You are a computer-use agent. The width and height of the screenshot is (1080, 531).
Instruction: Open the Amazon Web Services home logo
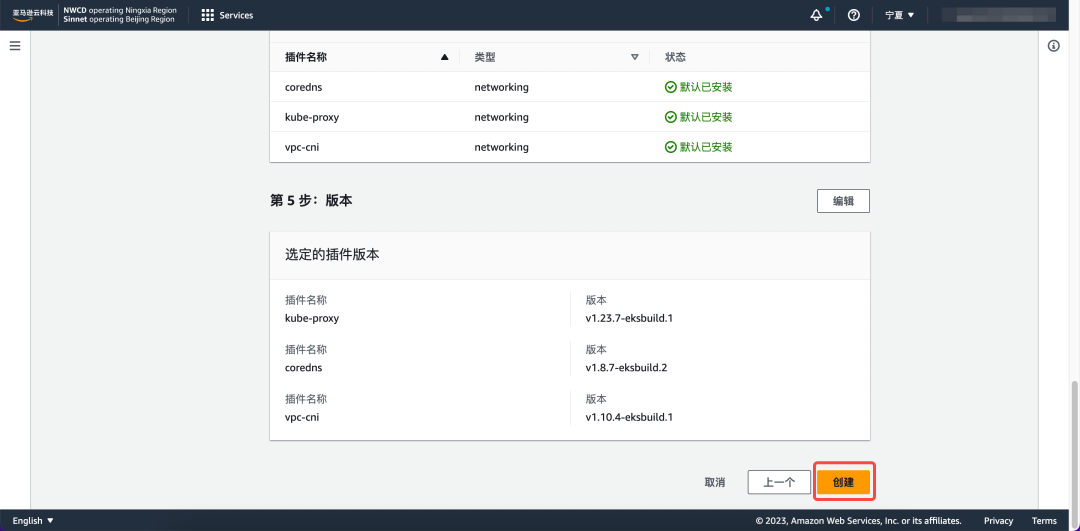(33, 14)
